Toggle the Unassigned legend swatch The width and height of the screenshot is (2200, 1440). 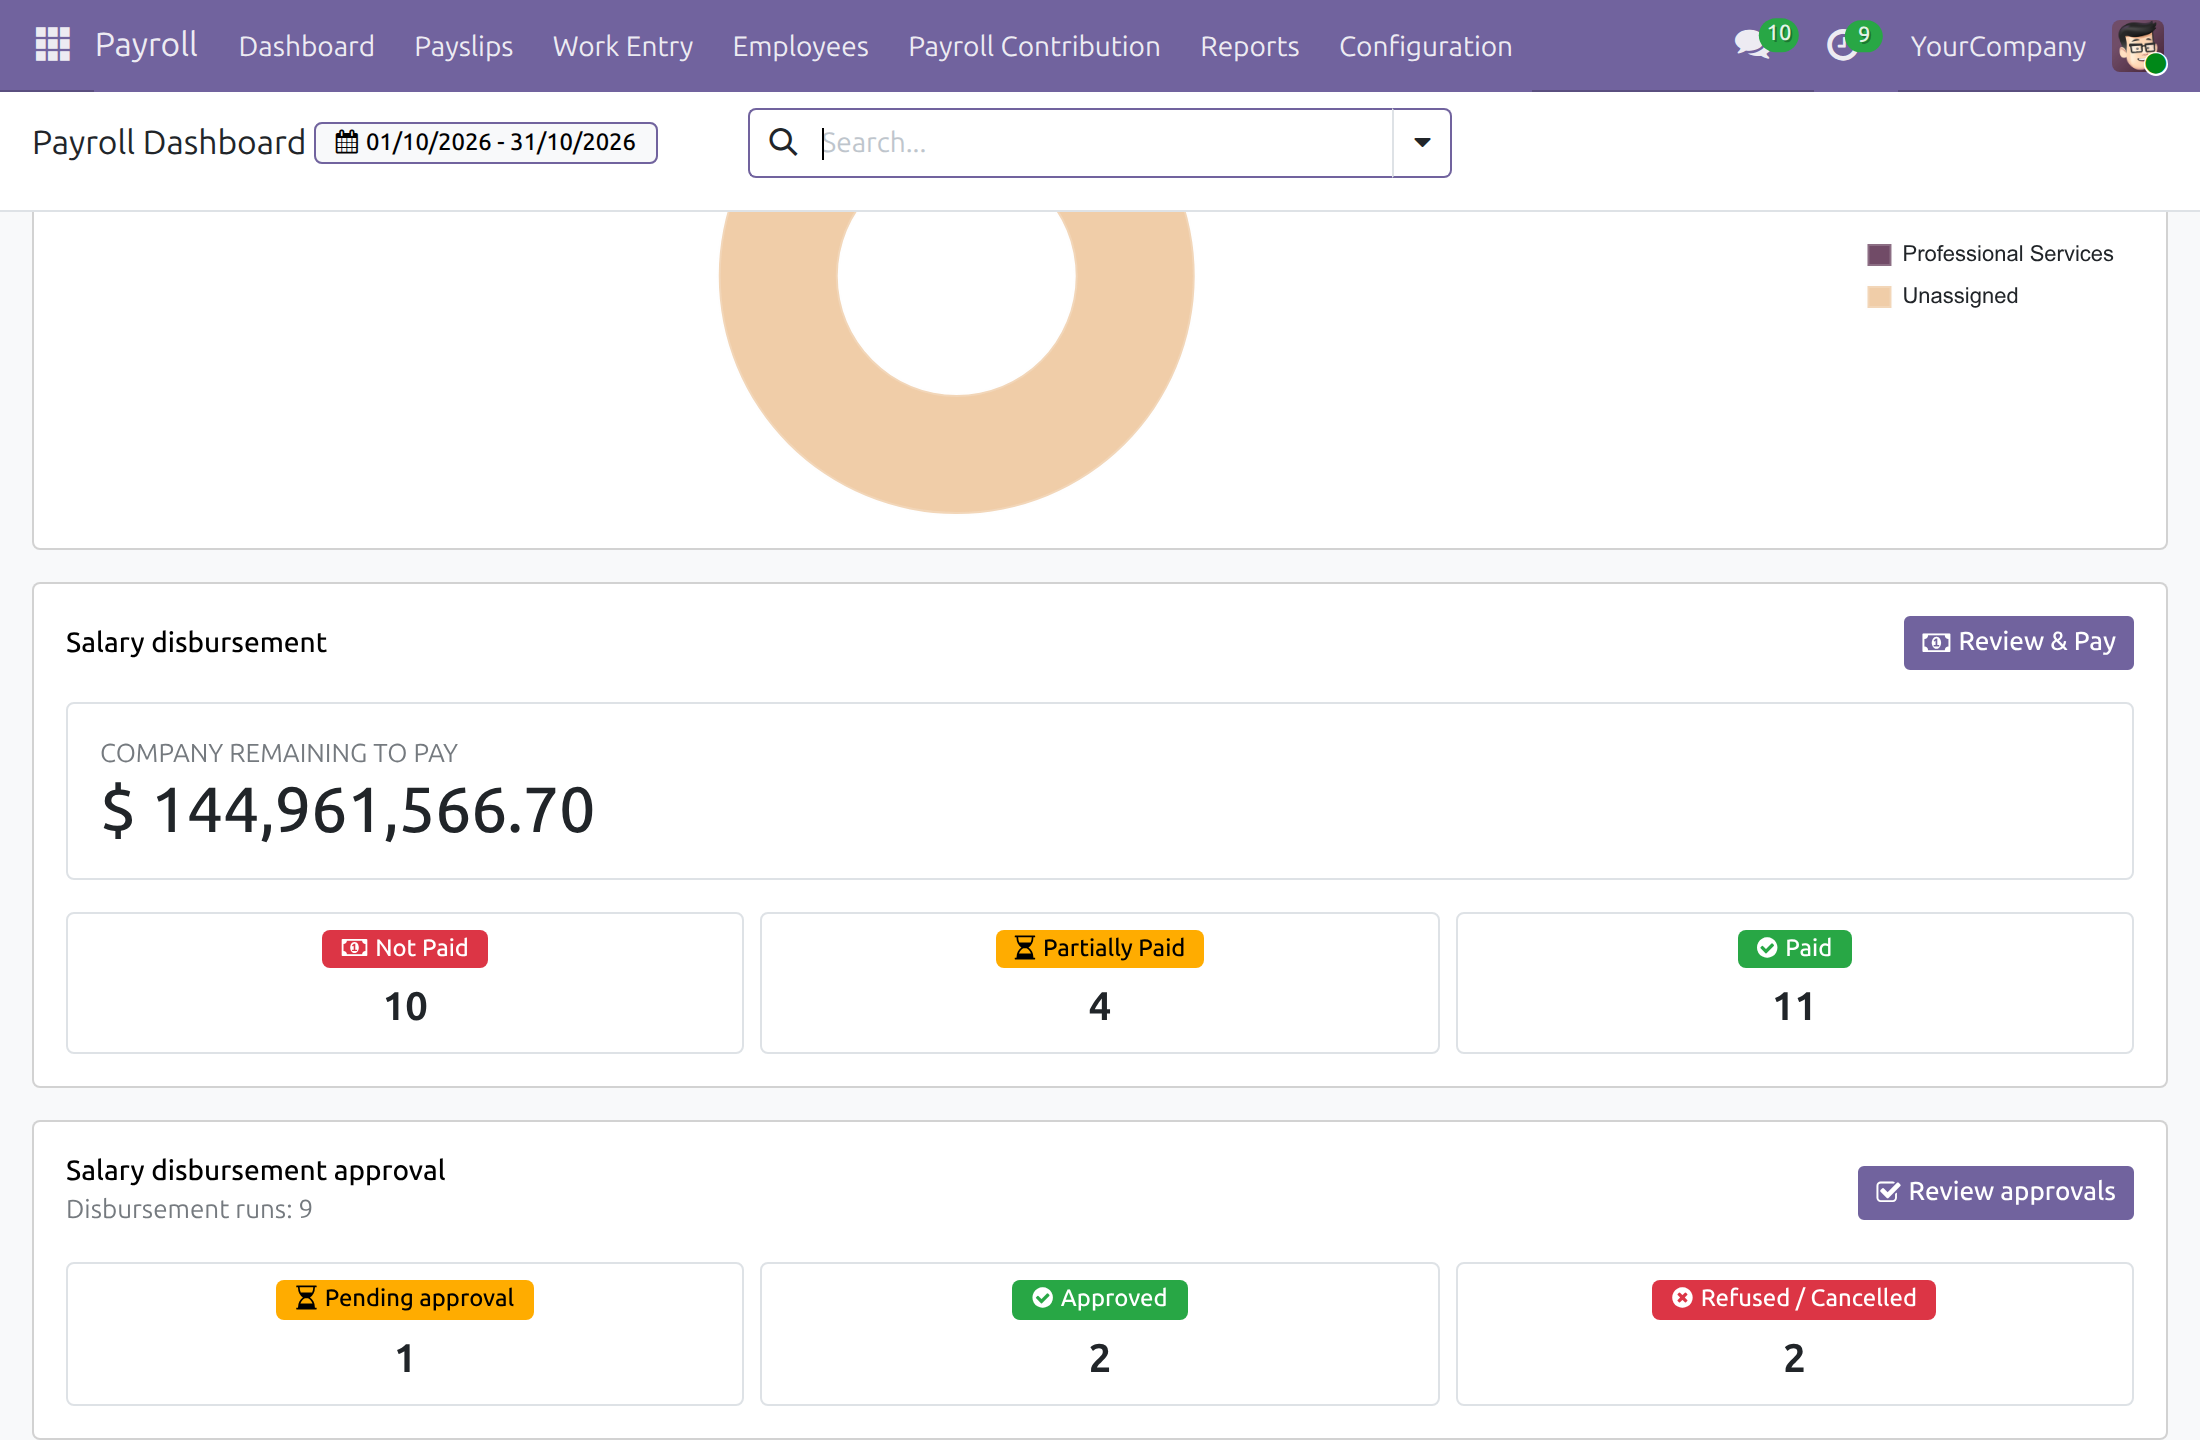[x=1879, y=296]
